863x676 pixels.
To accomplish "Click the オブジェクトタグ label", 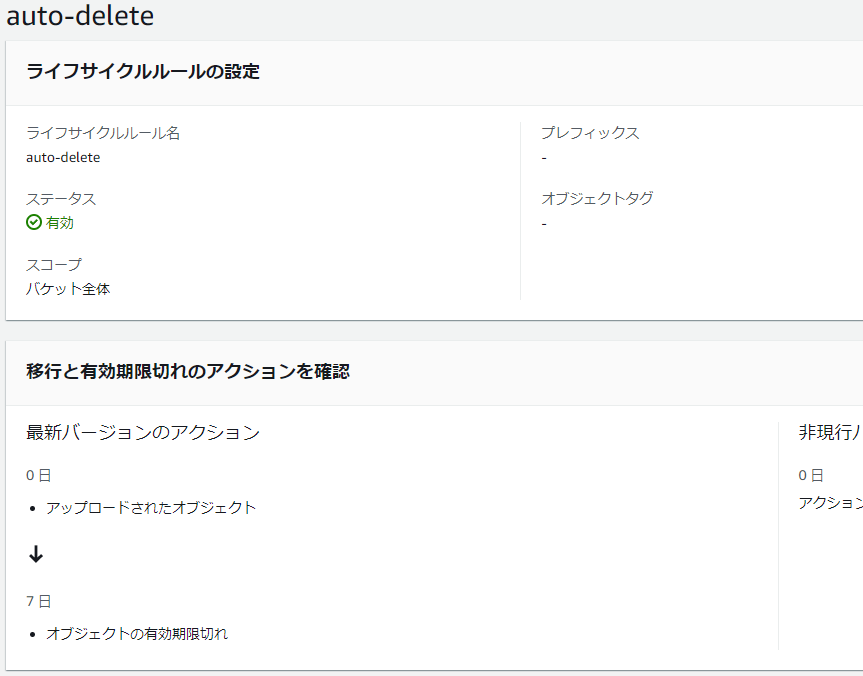I will (597, 198).
